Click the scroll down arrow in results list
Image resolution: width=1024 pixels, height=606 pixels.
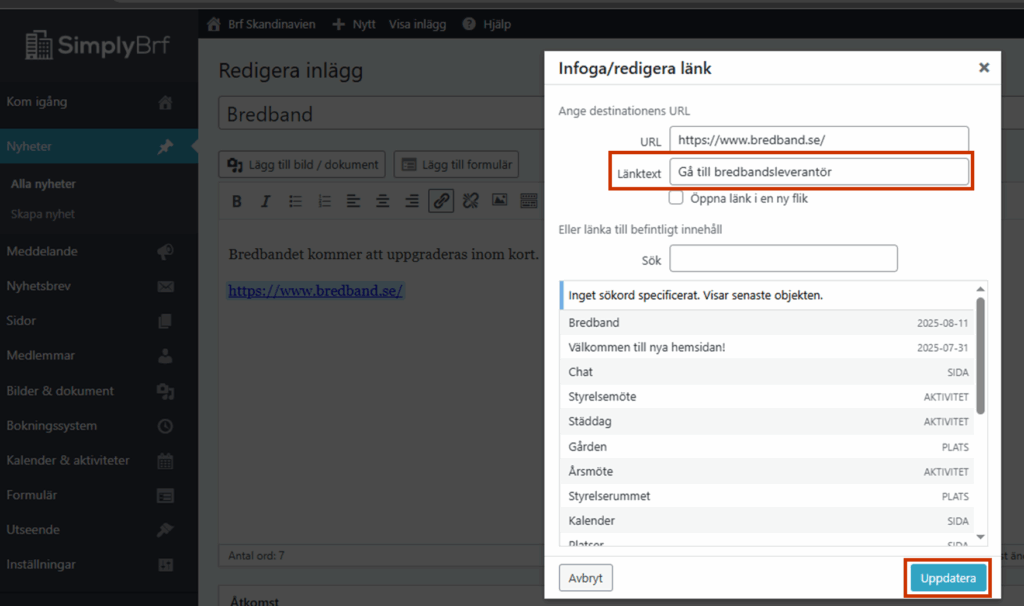[980, 537]
